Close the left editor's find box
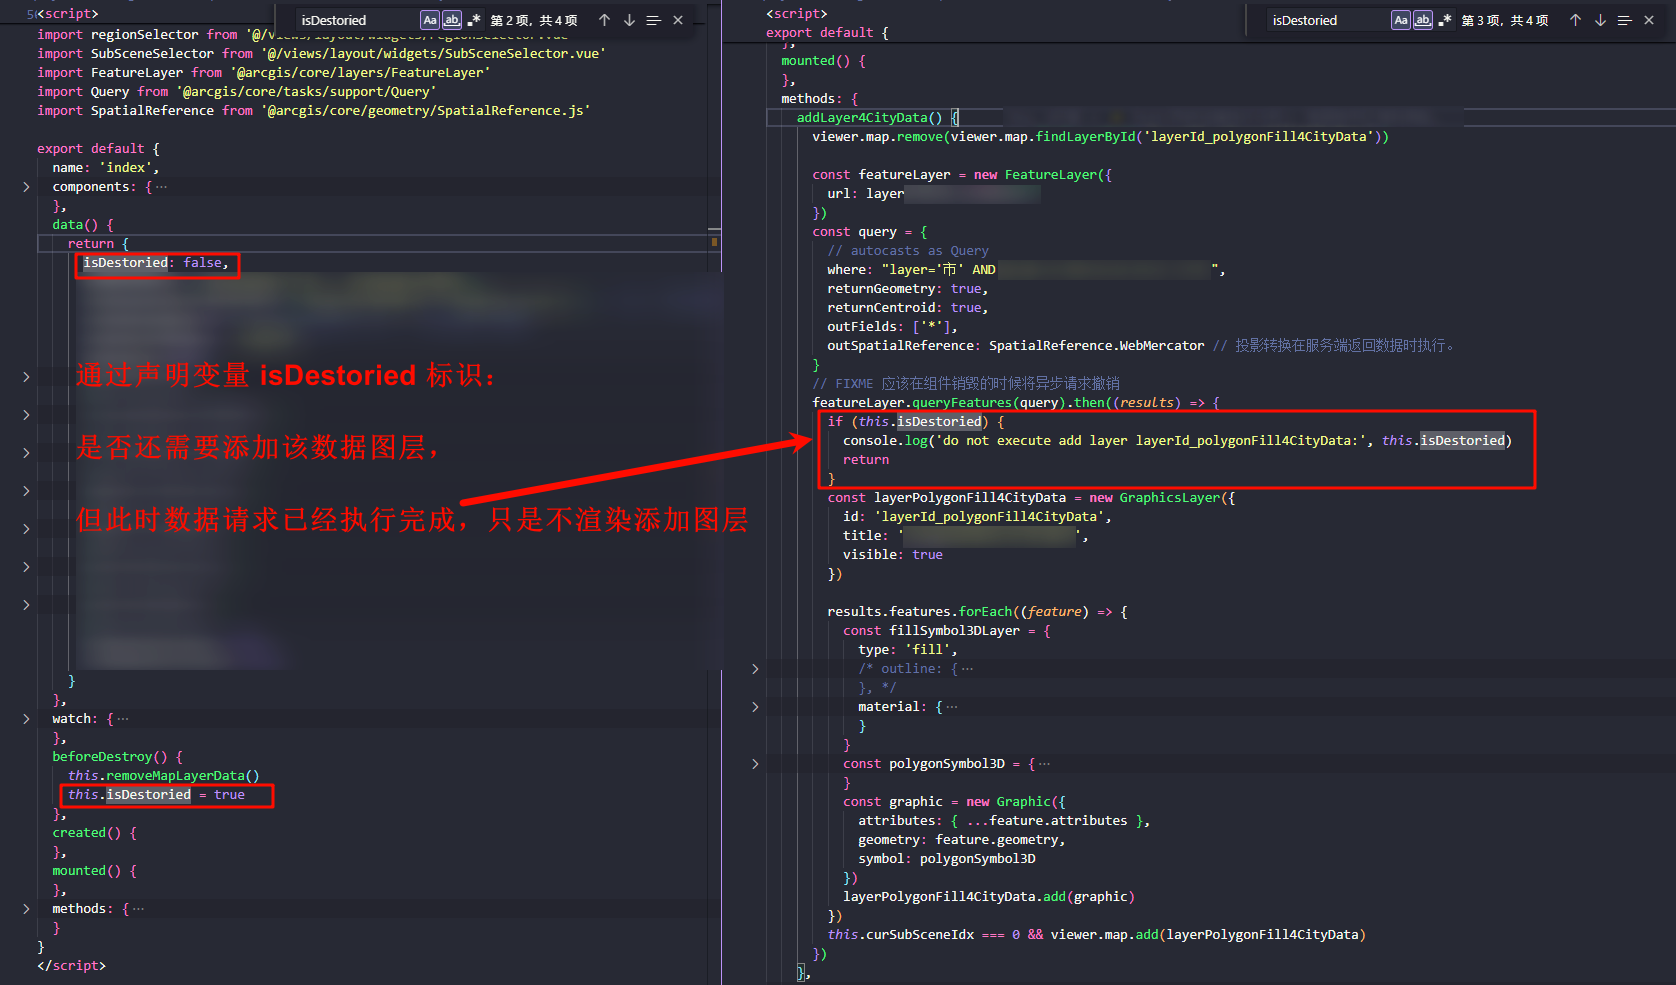Image resolution: width=1676 pixels, height=985 pixels. pos(678,20)
